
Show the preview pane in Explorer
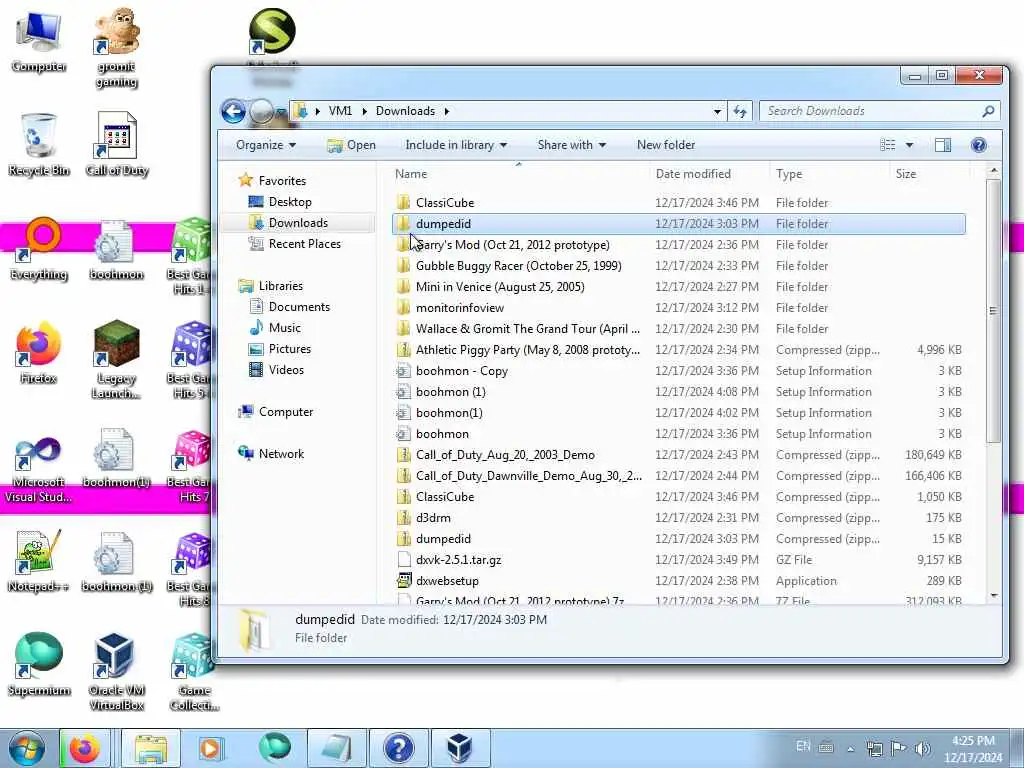[942, 145]
